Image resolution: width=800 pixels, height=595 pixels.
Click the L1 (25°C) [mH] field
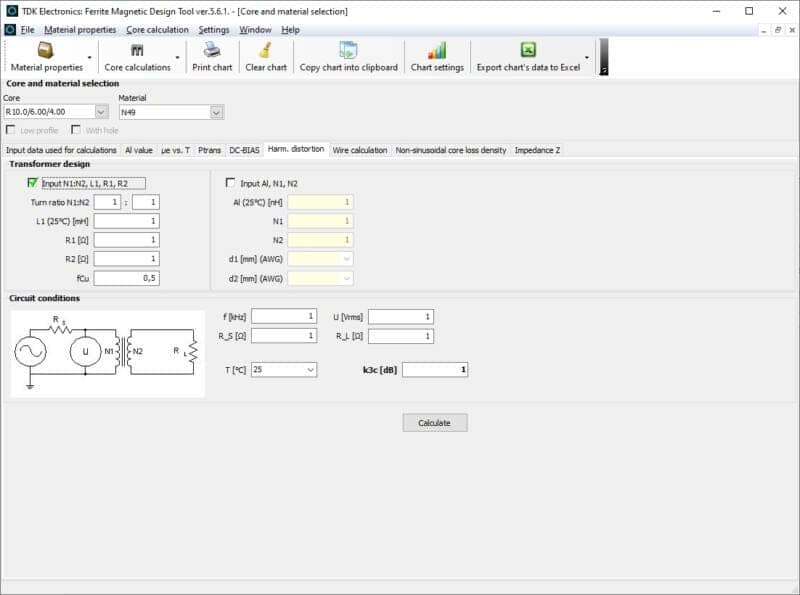coord(127,221)
